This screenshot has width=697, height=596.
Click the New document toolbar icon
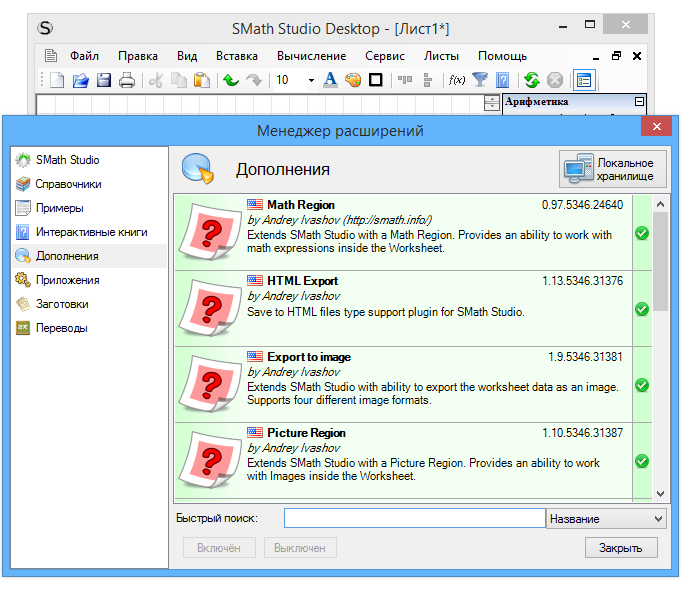(x=57, y=80)
